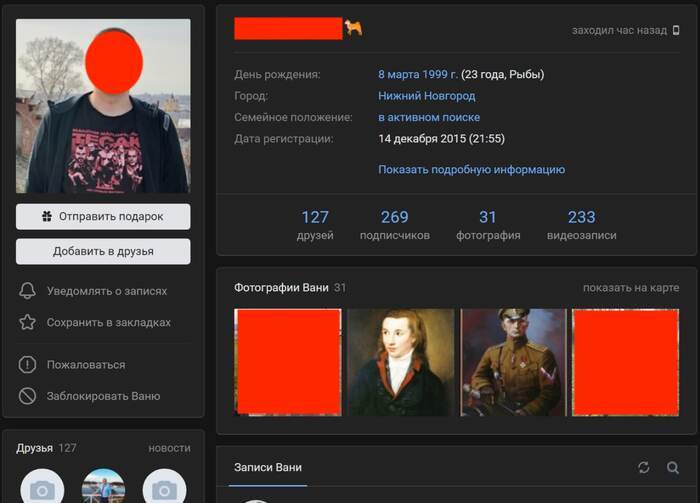The image size is (700, 503).
Task: Click registration date 14 декабря 2015 text
Action: pos(441,139)
